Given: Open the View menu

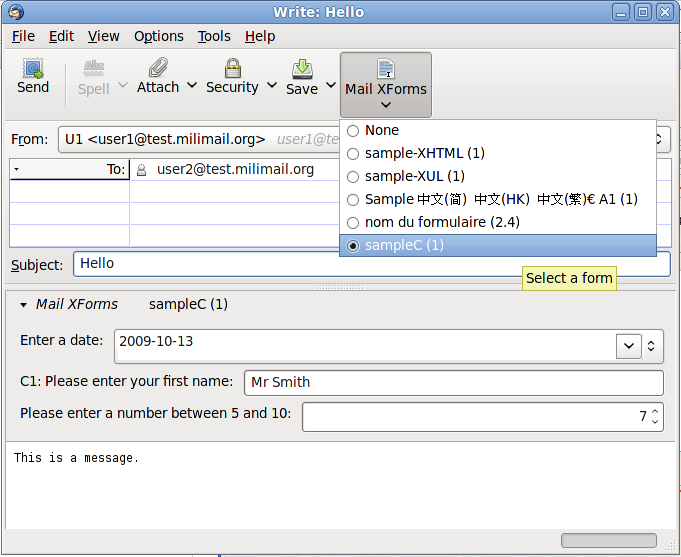Looking at the screenshot, I should [x=103, y=36].
